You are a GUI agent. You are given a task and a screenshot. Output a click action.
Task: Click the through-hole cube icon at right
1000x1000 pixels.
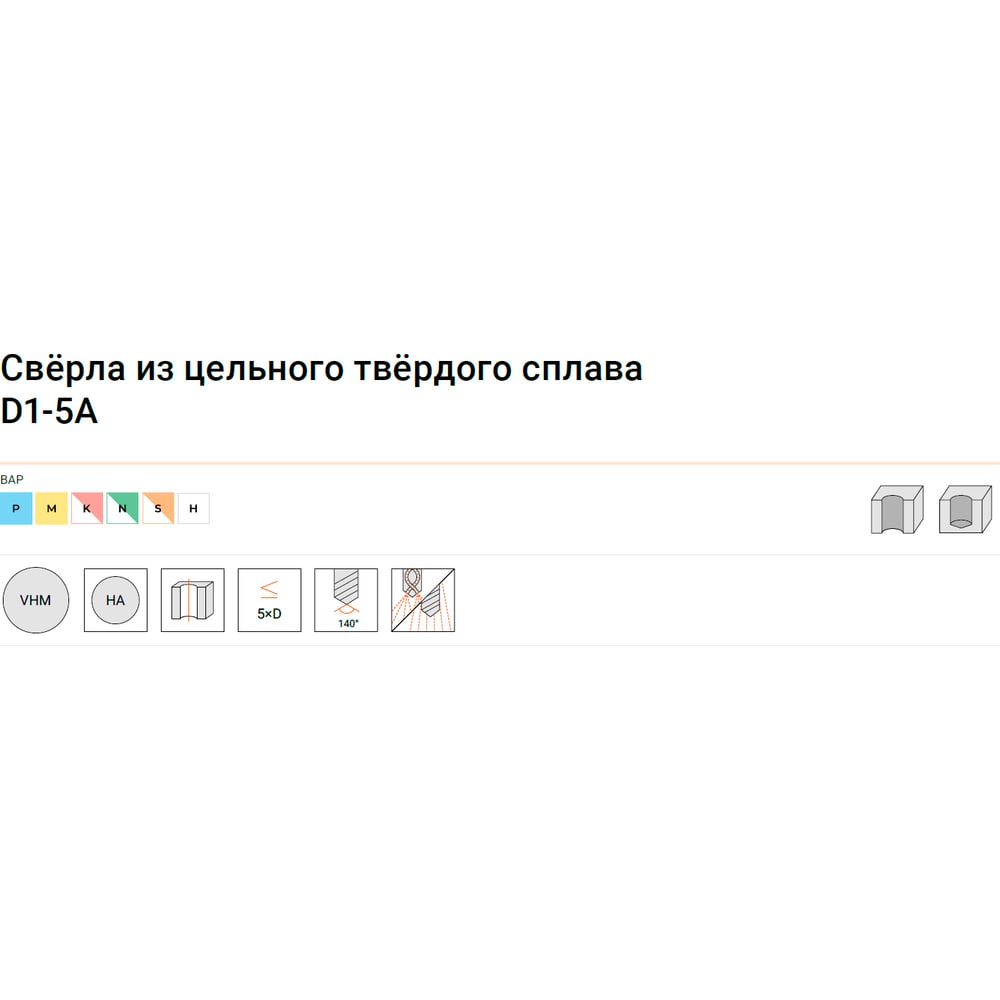click(897, 509)
